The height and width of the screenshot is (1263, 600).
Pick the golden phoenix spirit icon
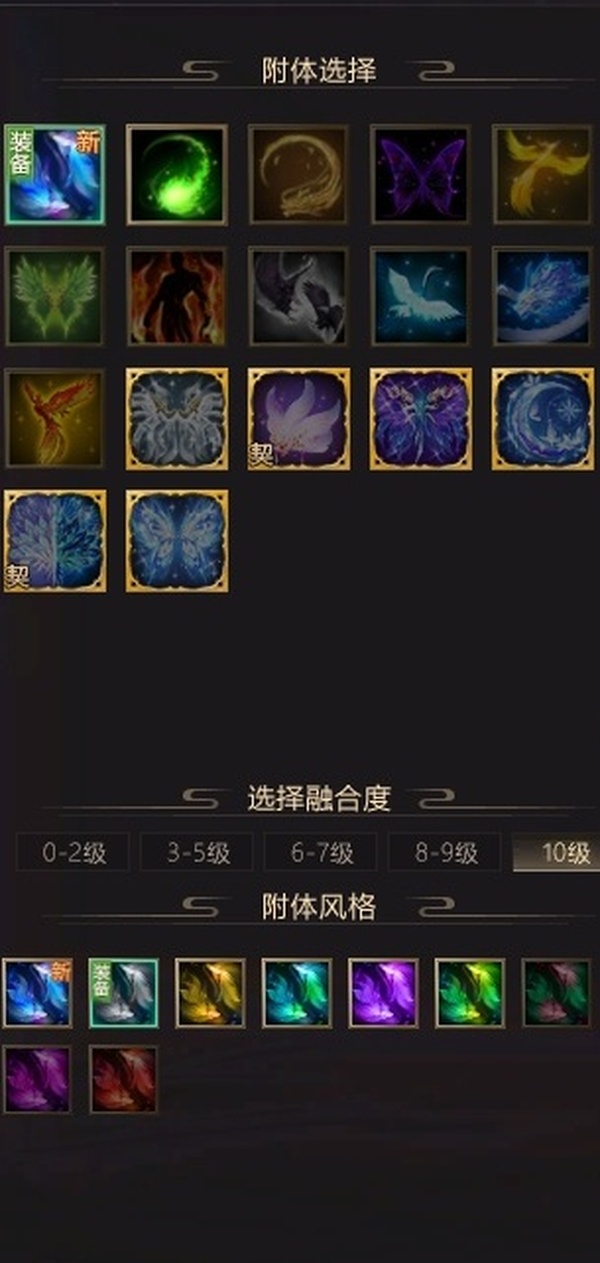click(543, 174)
